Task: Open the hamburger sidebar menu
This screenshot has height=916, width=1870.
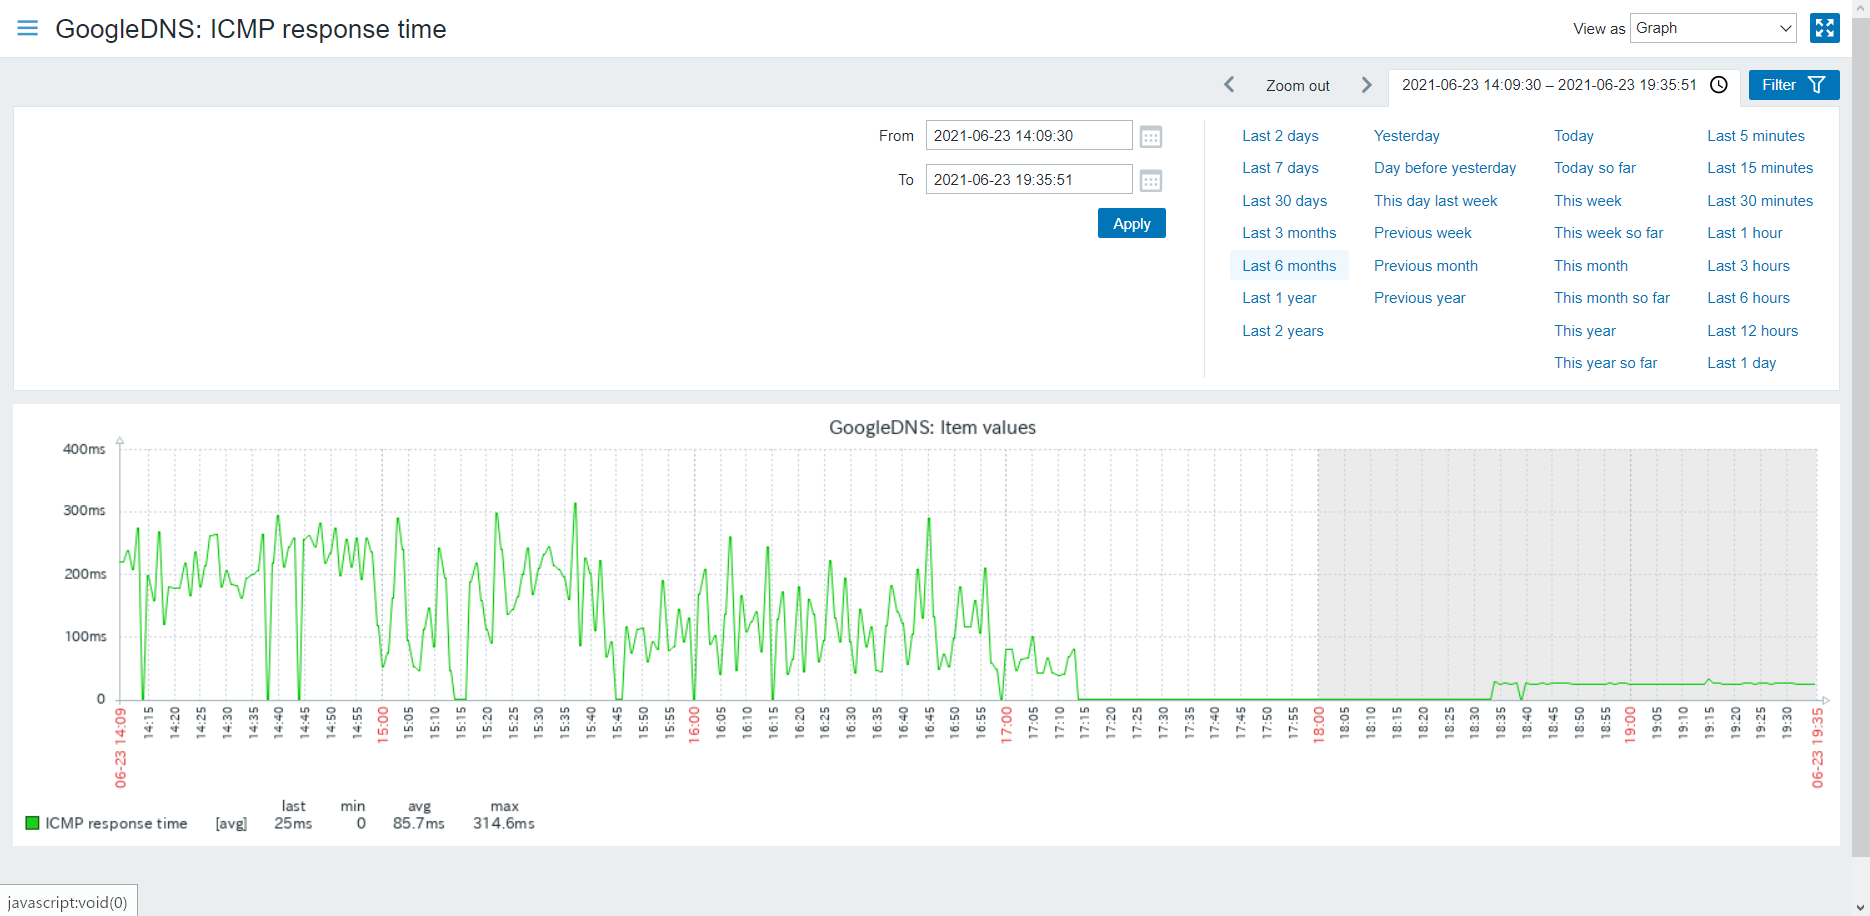Action: pyautogui.click(x=28, y=28)
